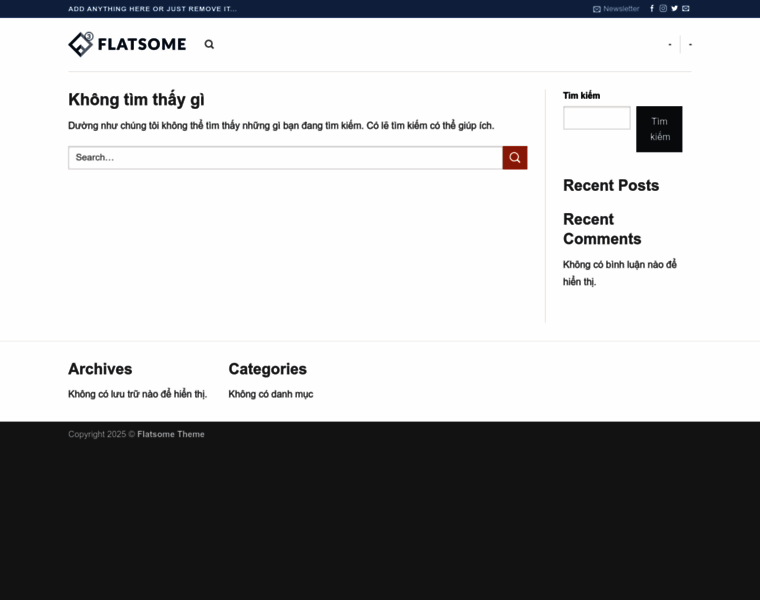
Task: Click the "Add anything here" top bar text
Action: tap(152, 8)
